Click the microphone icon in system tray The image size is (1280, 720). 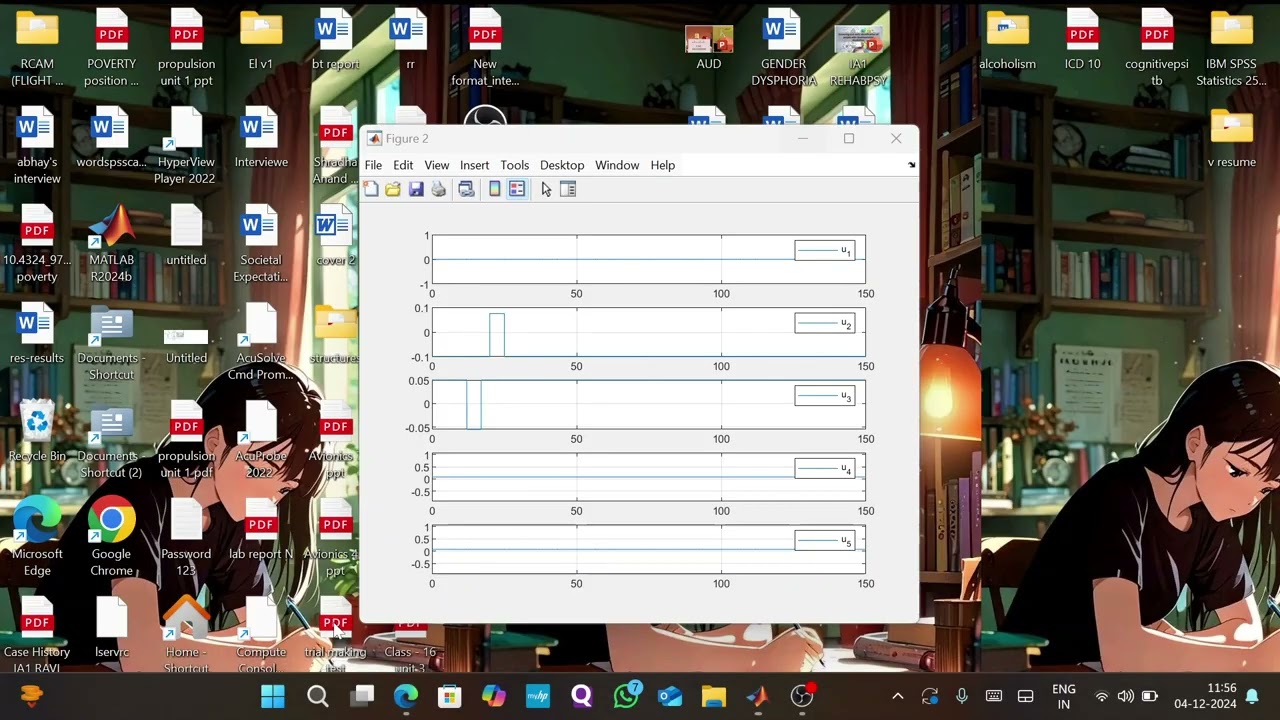click(962, 696)
